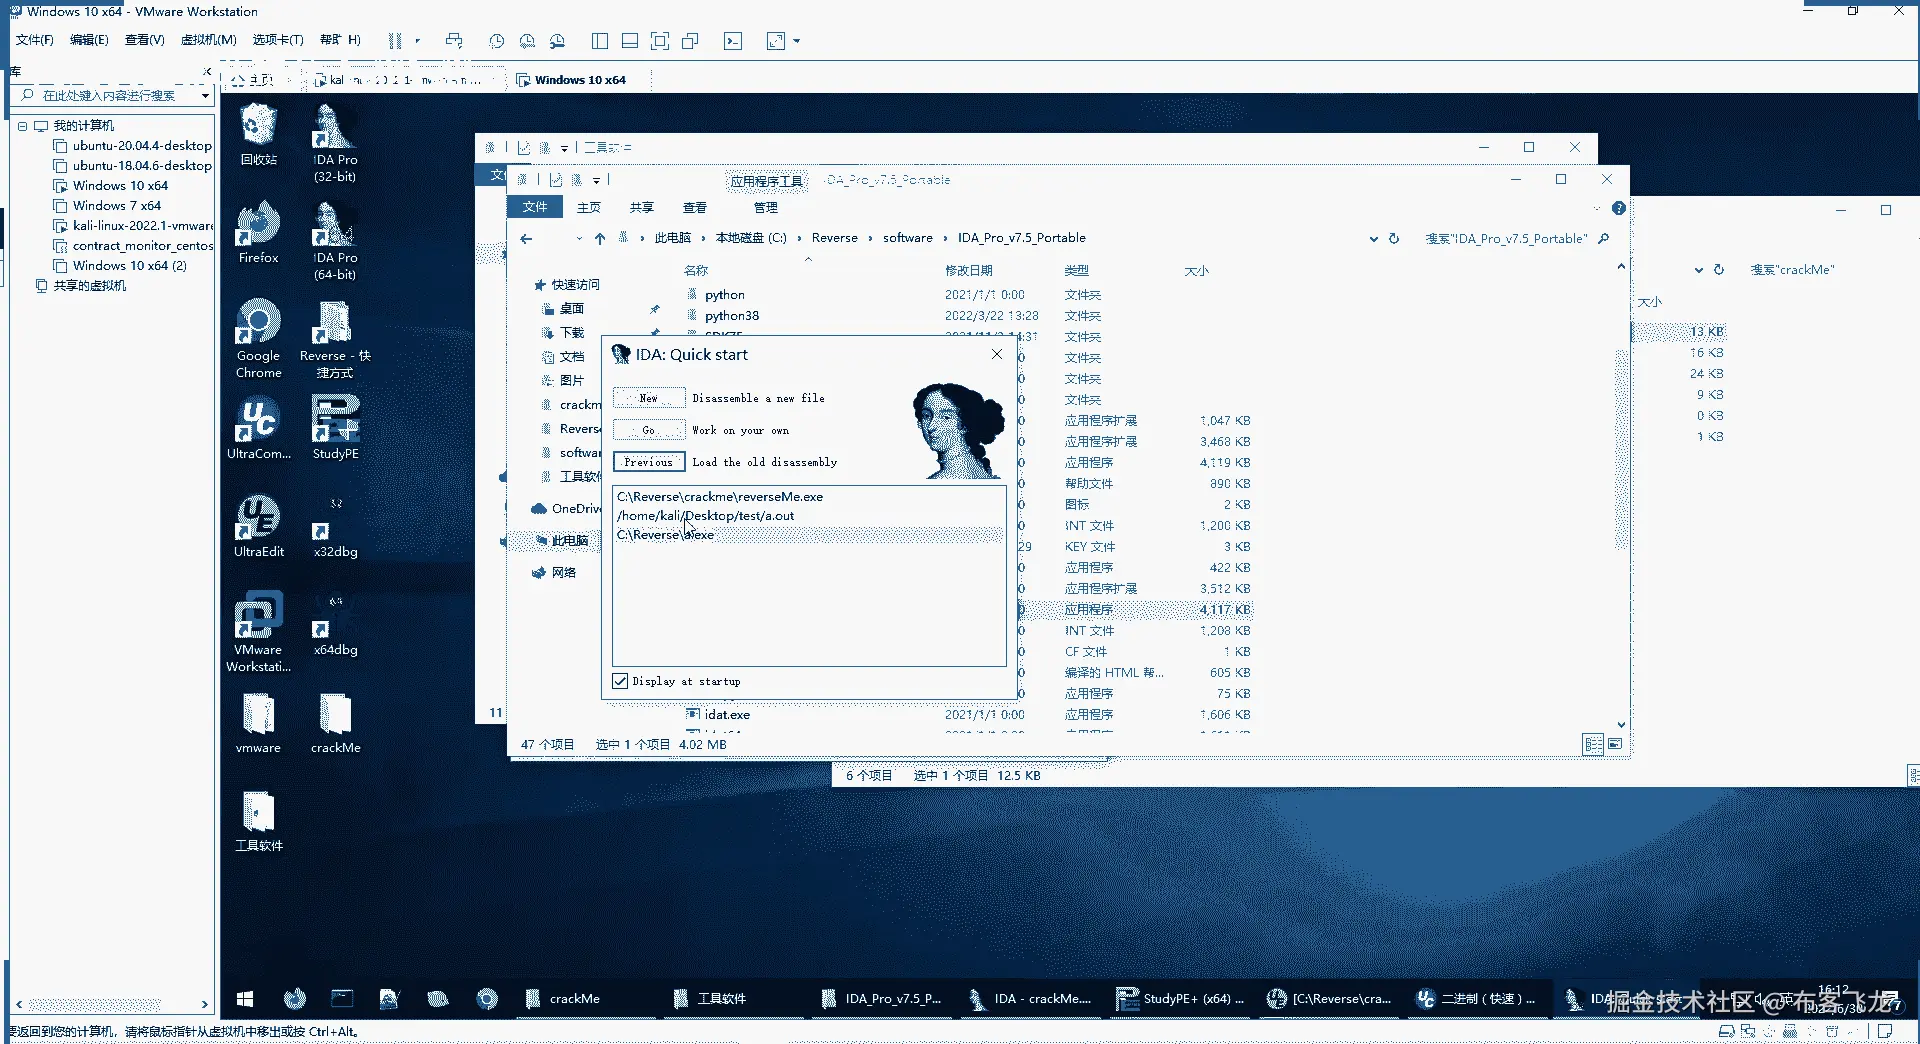Switch to StudyPE+ (x64) taskbar window
This screenshot has width=1920, height=1044.
[x=1181, y=998]
